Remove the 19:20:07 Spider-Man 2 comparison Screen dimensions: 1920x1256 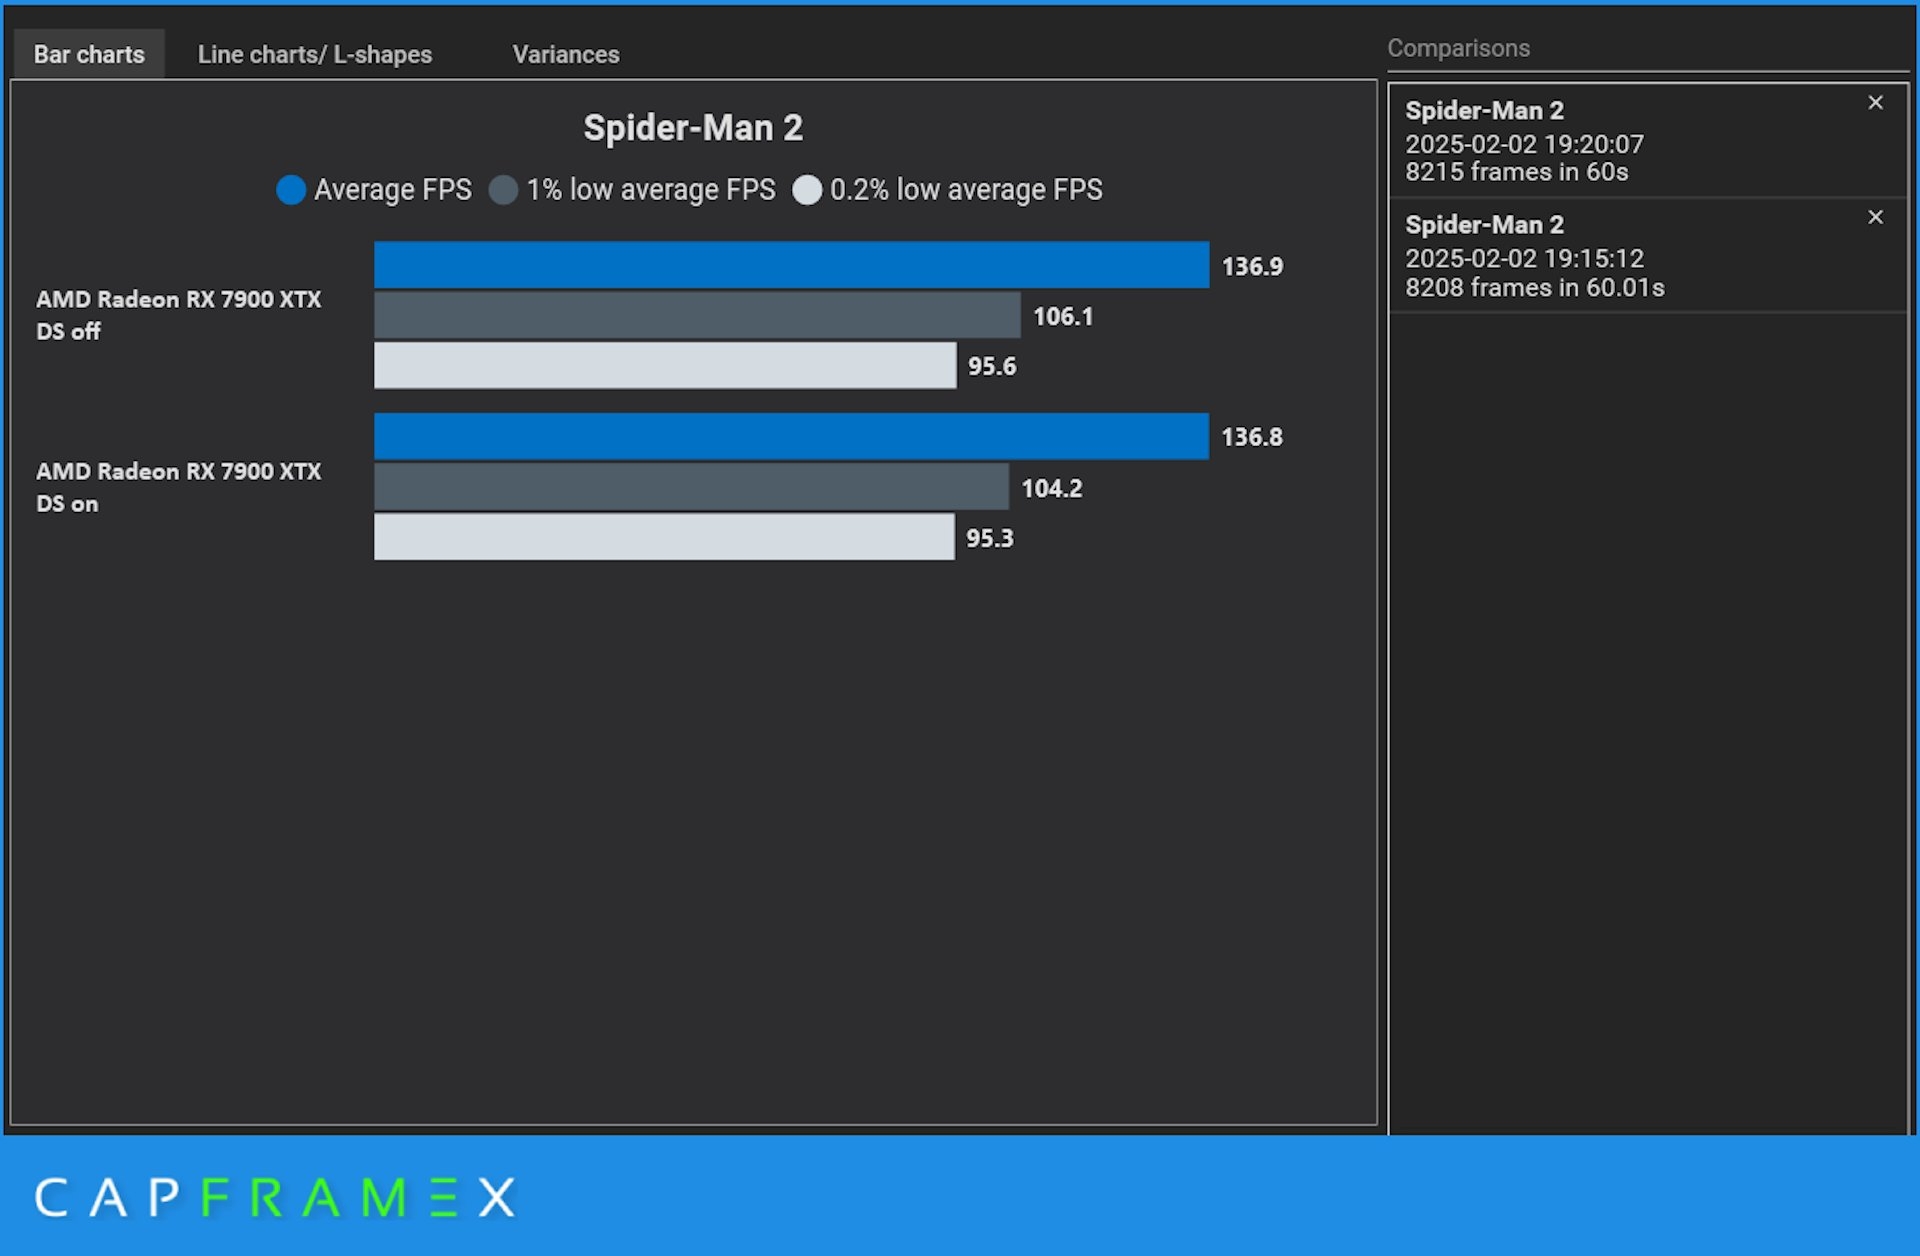(1875, 103)
